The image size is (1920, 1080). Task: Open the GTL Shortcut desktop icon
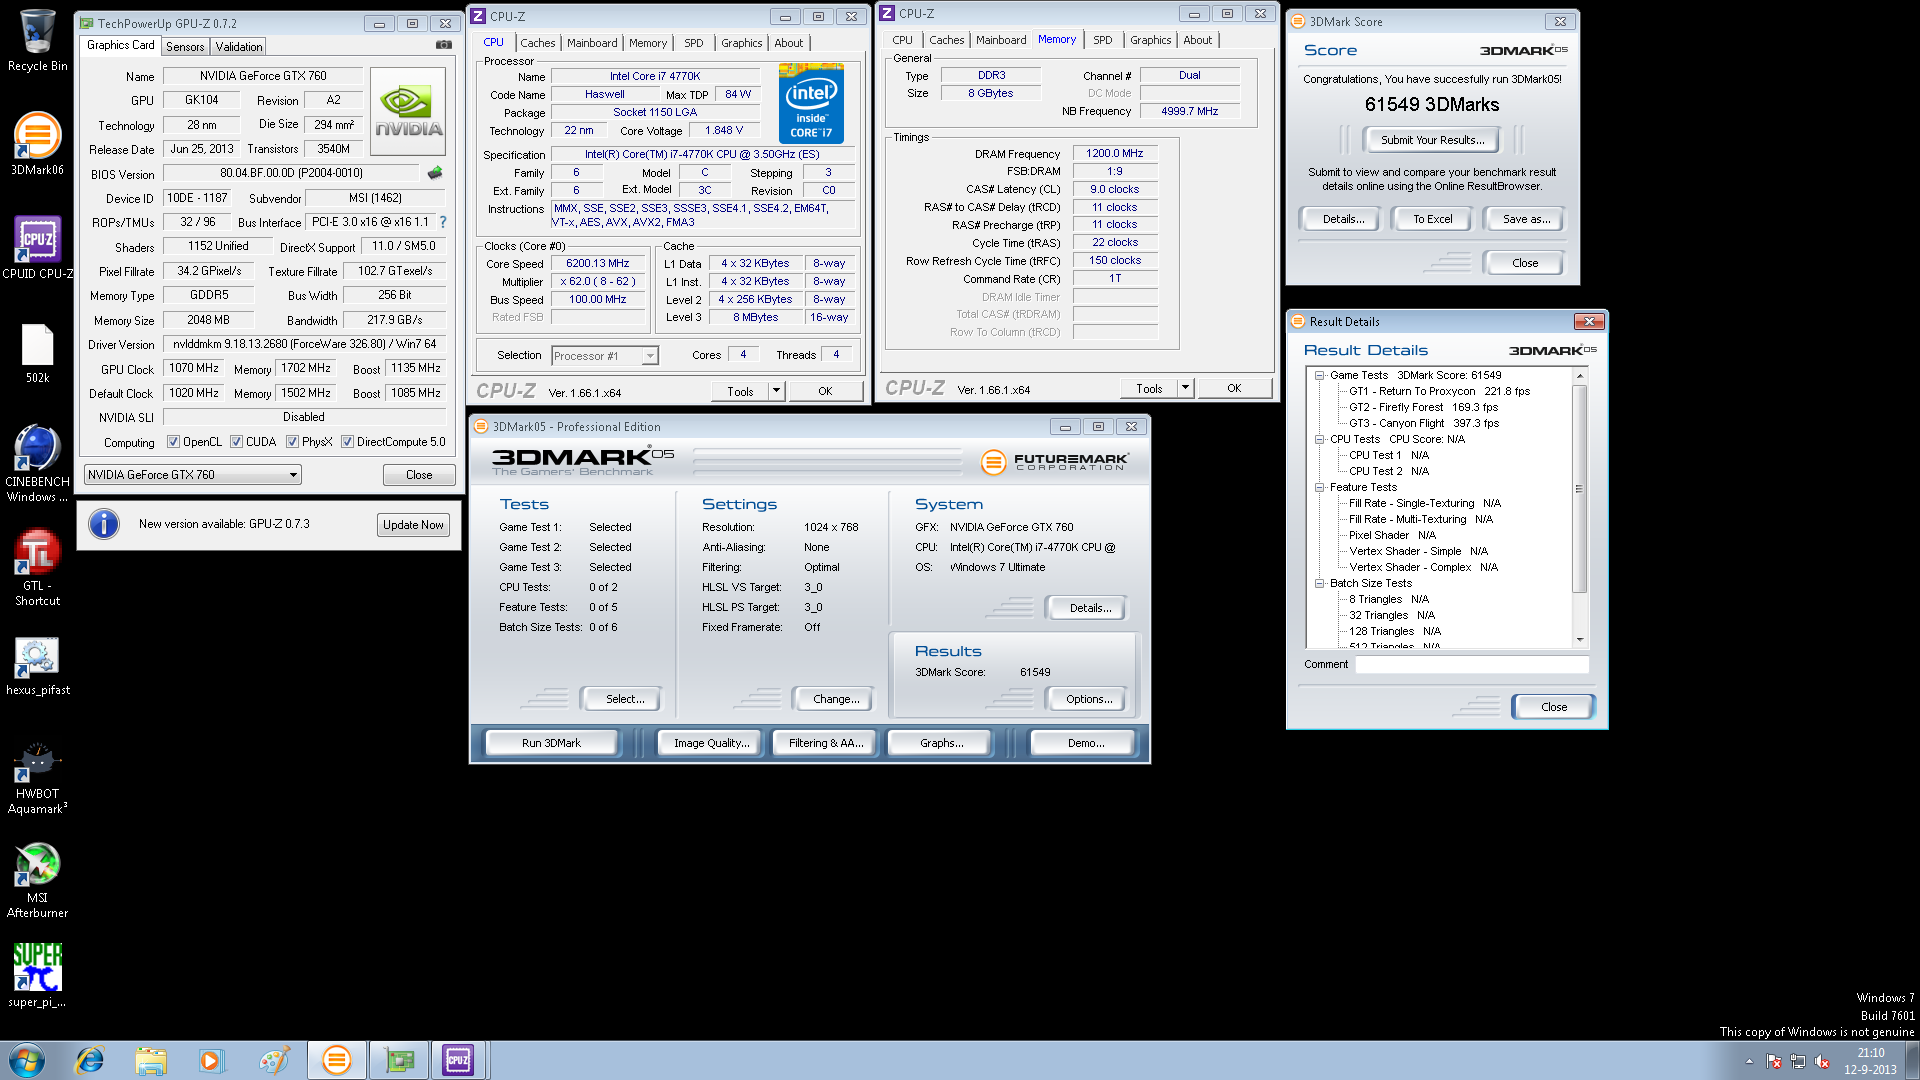tap(37, 568)
